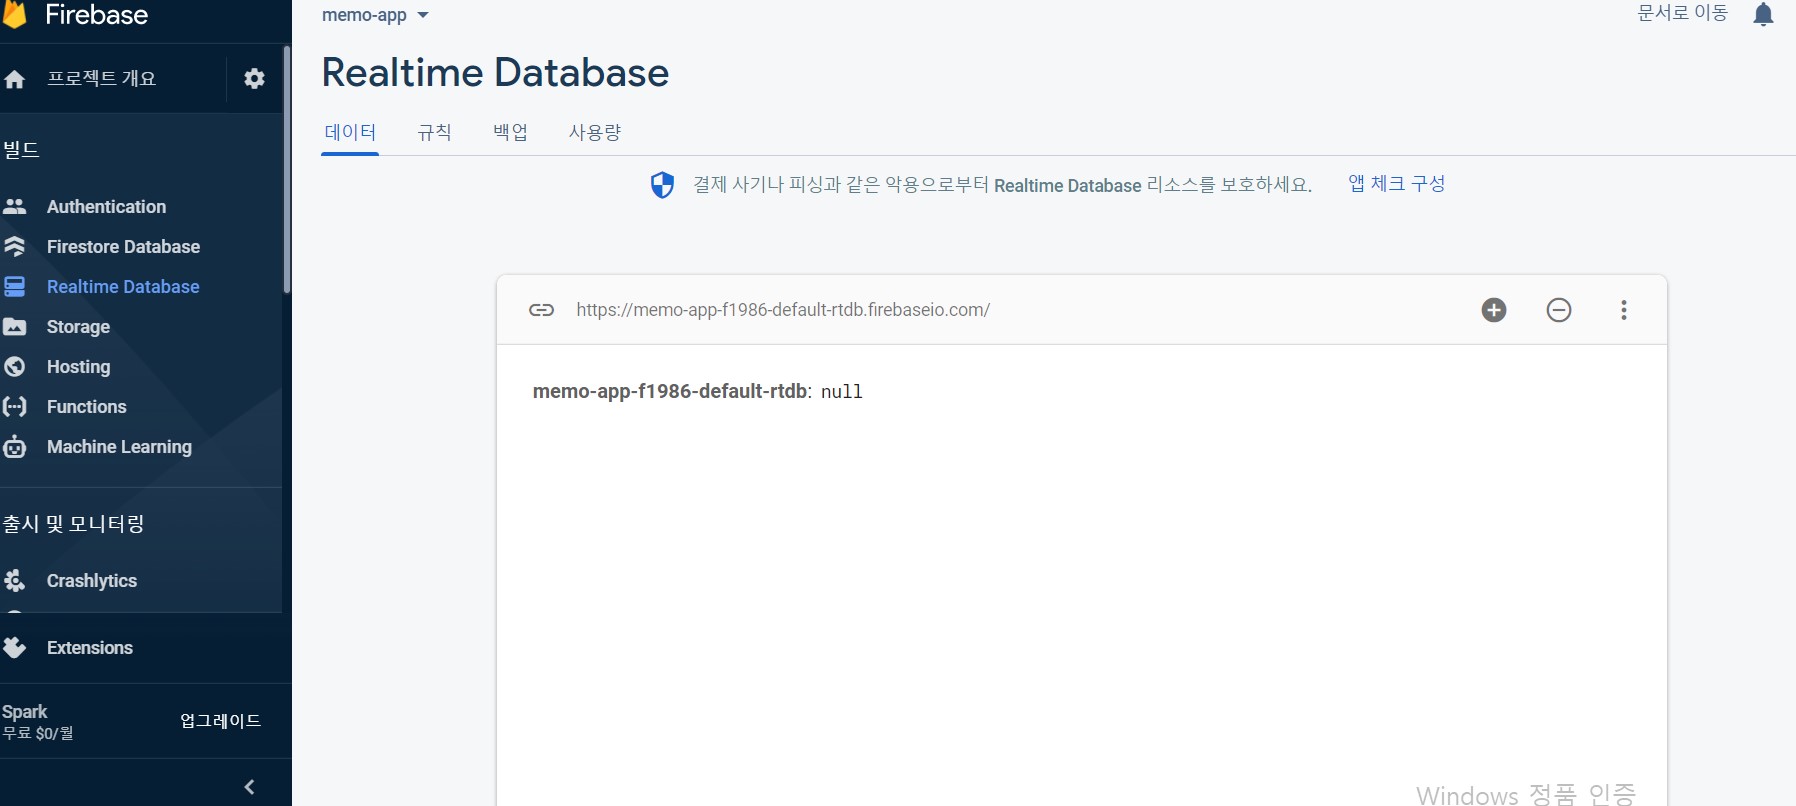The image size is (1796, 806).
Task: Click the Extensions puzzle icon
Action: [15, 648]
